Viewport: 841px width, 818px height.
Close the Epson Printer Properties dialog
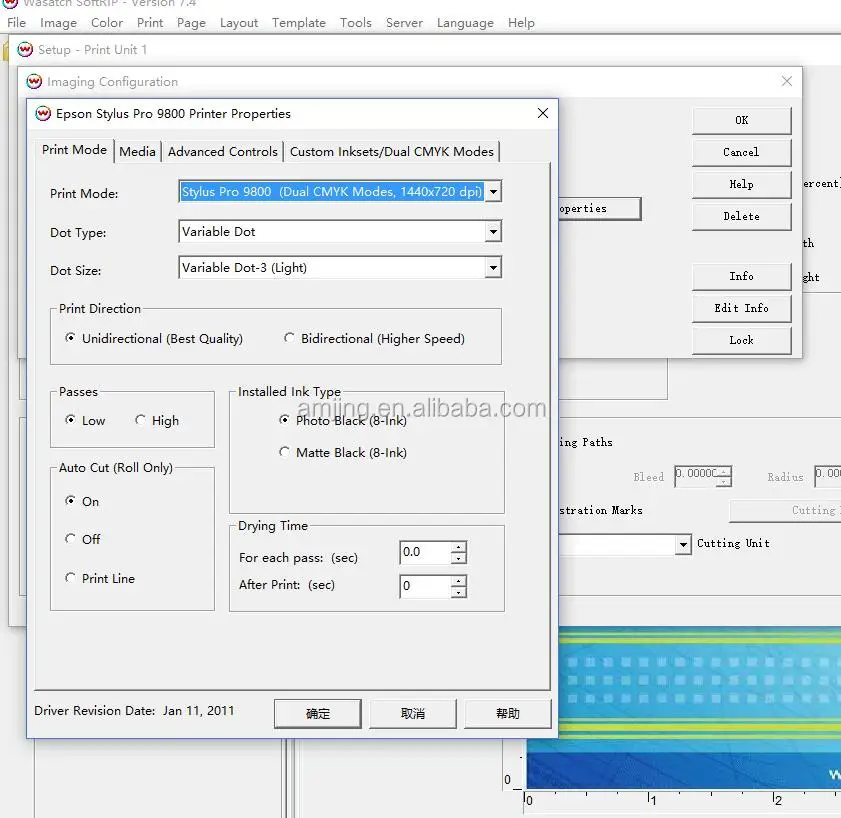[542, 114]
